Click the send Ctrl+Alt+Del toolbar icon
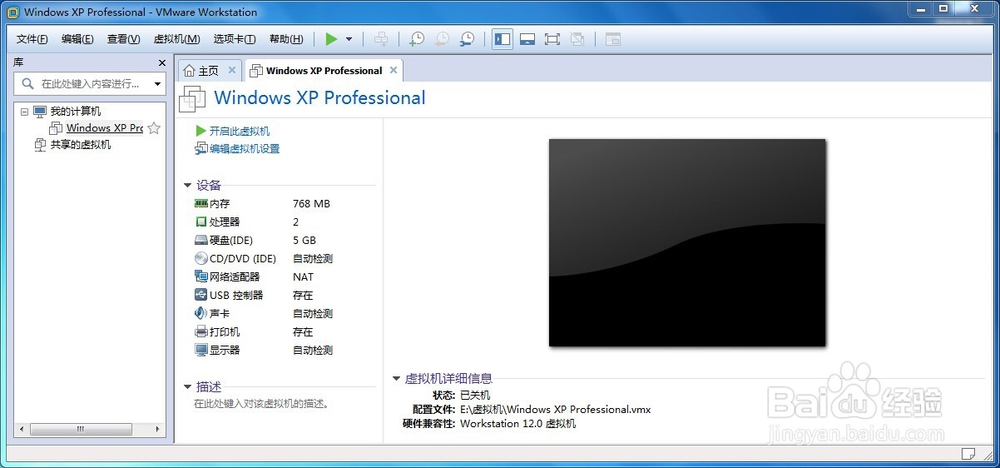This screenshot has height=468, width=1000. (x=381, y=40)
